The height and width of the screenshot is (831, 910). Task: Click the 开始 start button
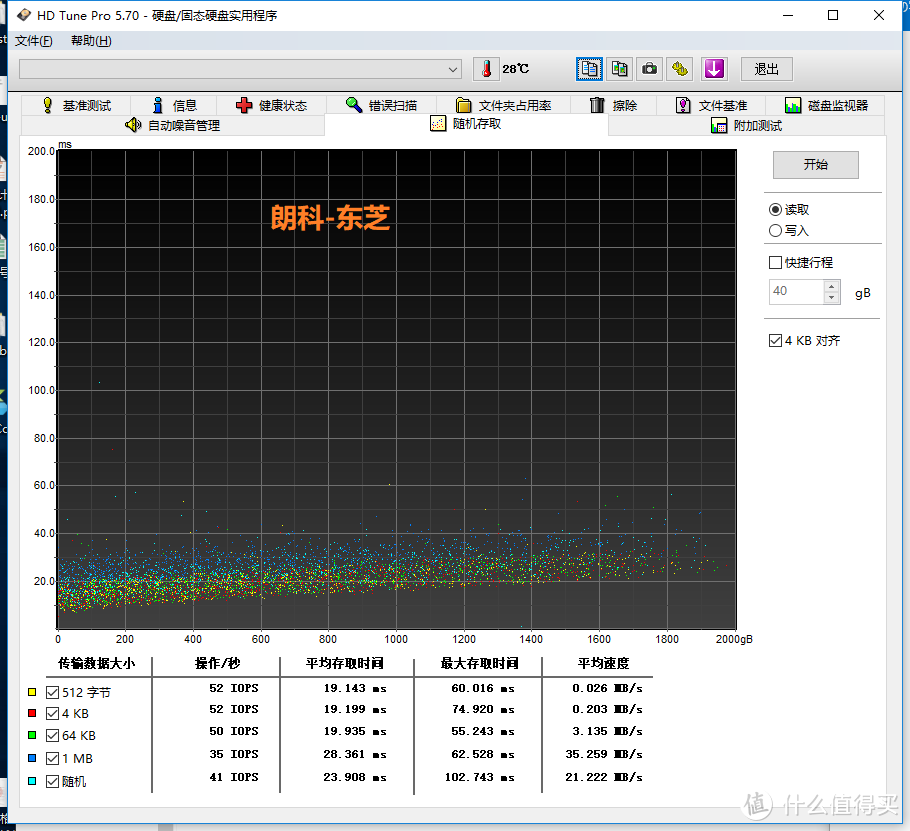pyautogui.click(x=815, y=165)
